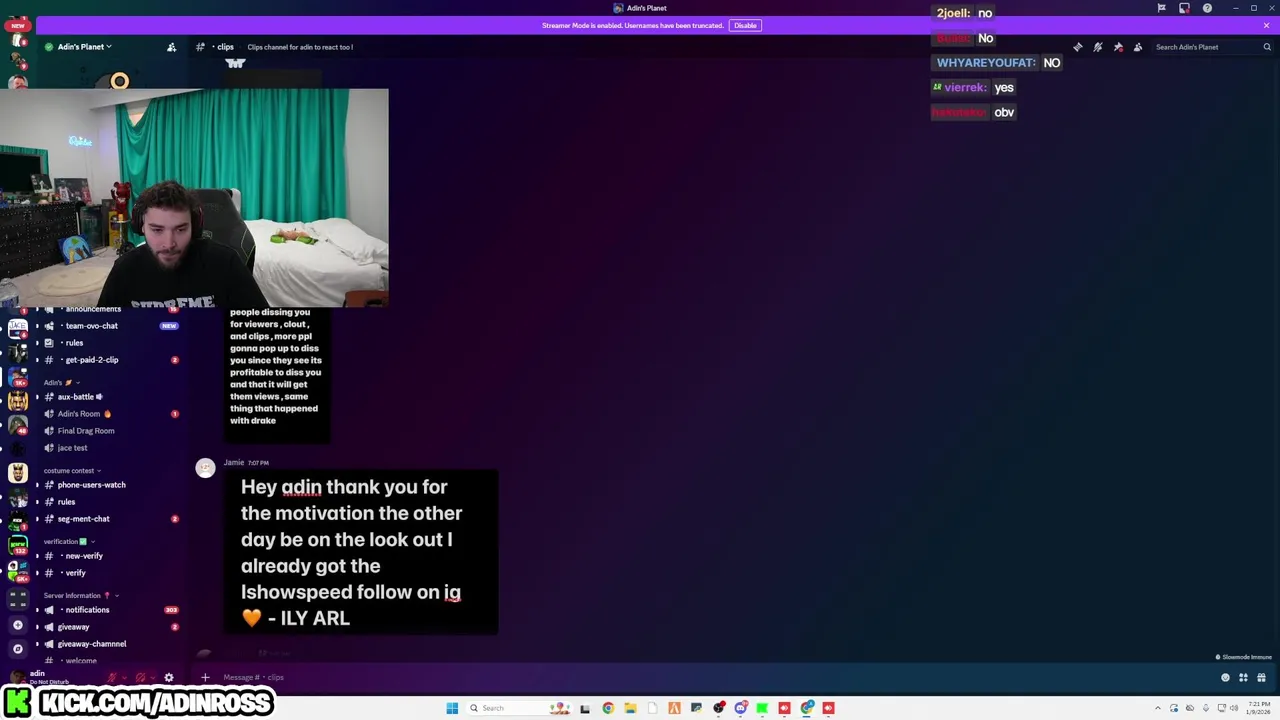Click Add a Server plus icon
Viewport: 1280px width, 720px height.
point(17,625)
